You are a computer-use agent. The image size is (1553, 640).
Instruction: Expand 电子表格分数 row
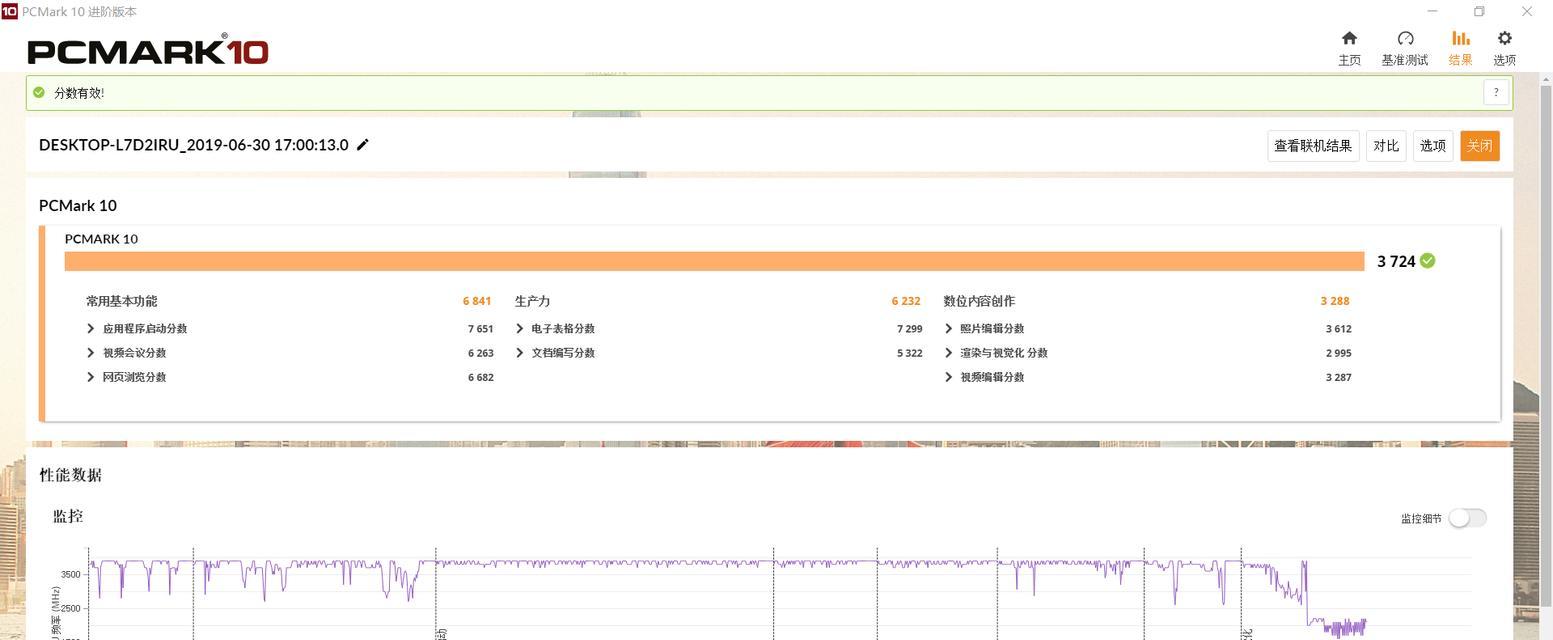520,329
